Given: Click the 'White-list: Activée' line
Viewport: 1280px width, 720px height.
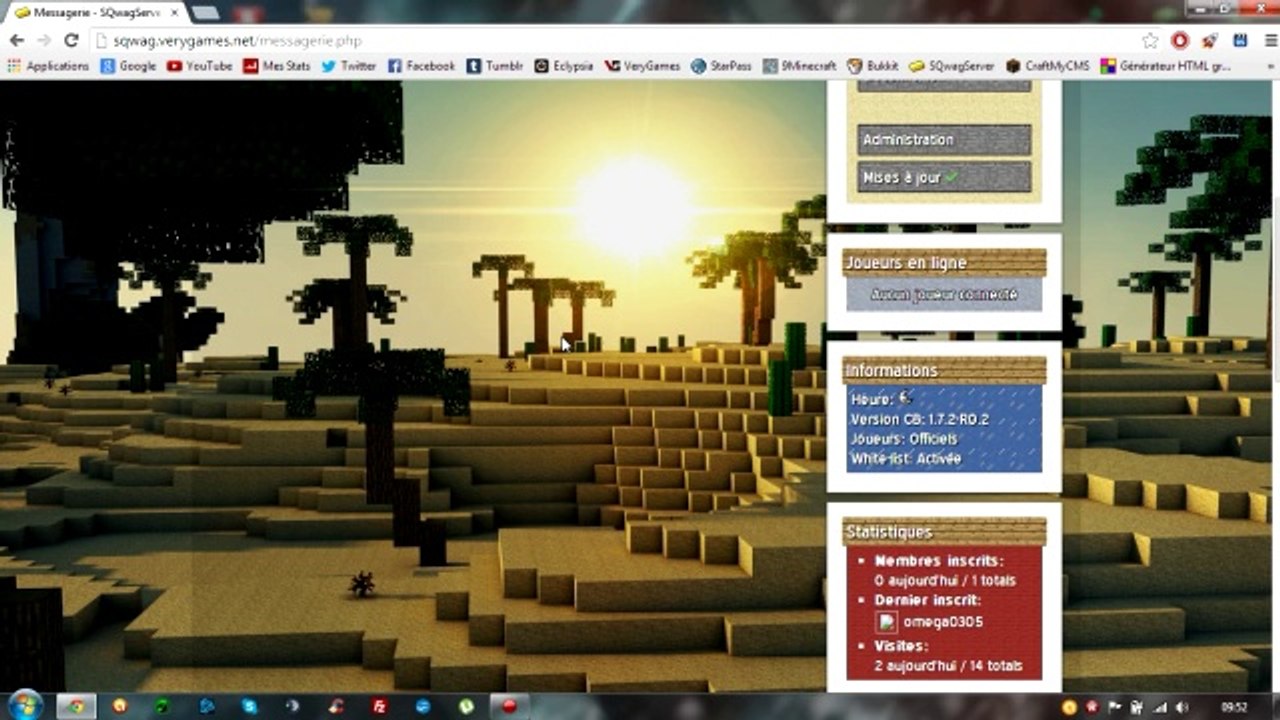Looking at the screenshot, I should (x=906, y=459).
